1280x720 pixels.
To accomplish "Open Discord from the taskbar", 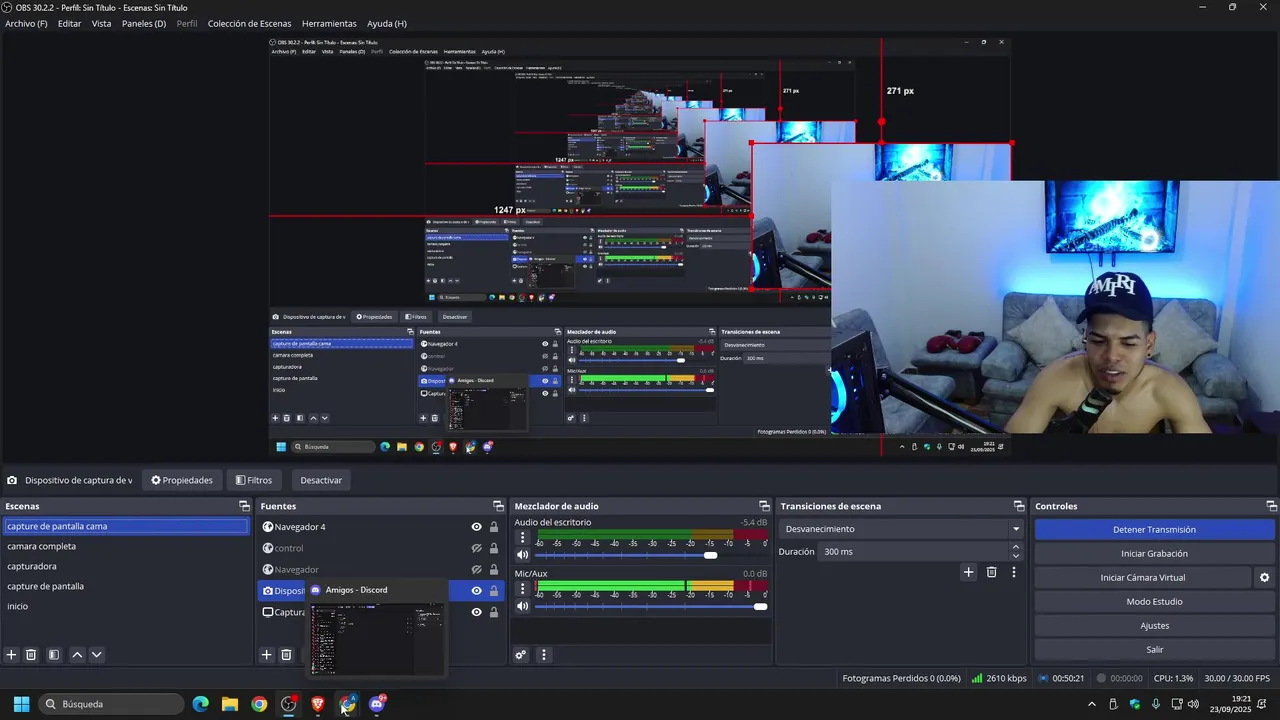I will click(377, 704).
